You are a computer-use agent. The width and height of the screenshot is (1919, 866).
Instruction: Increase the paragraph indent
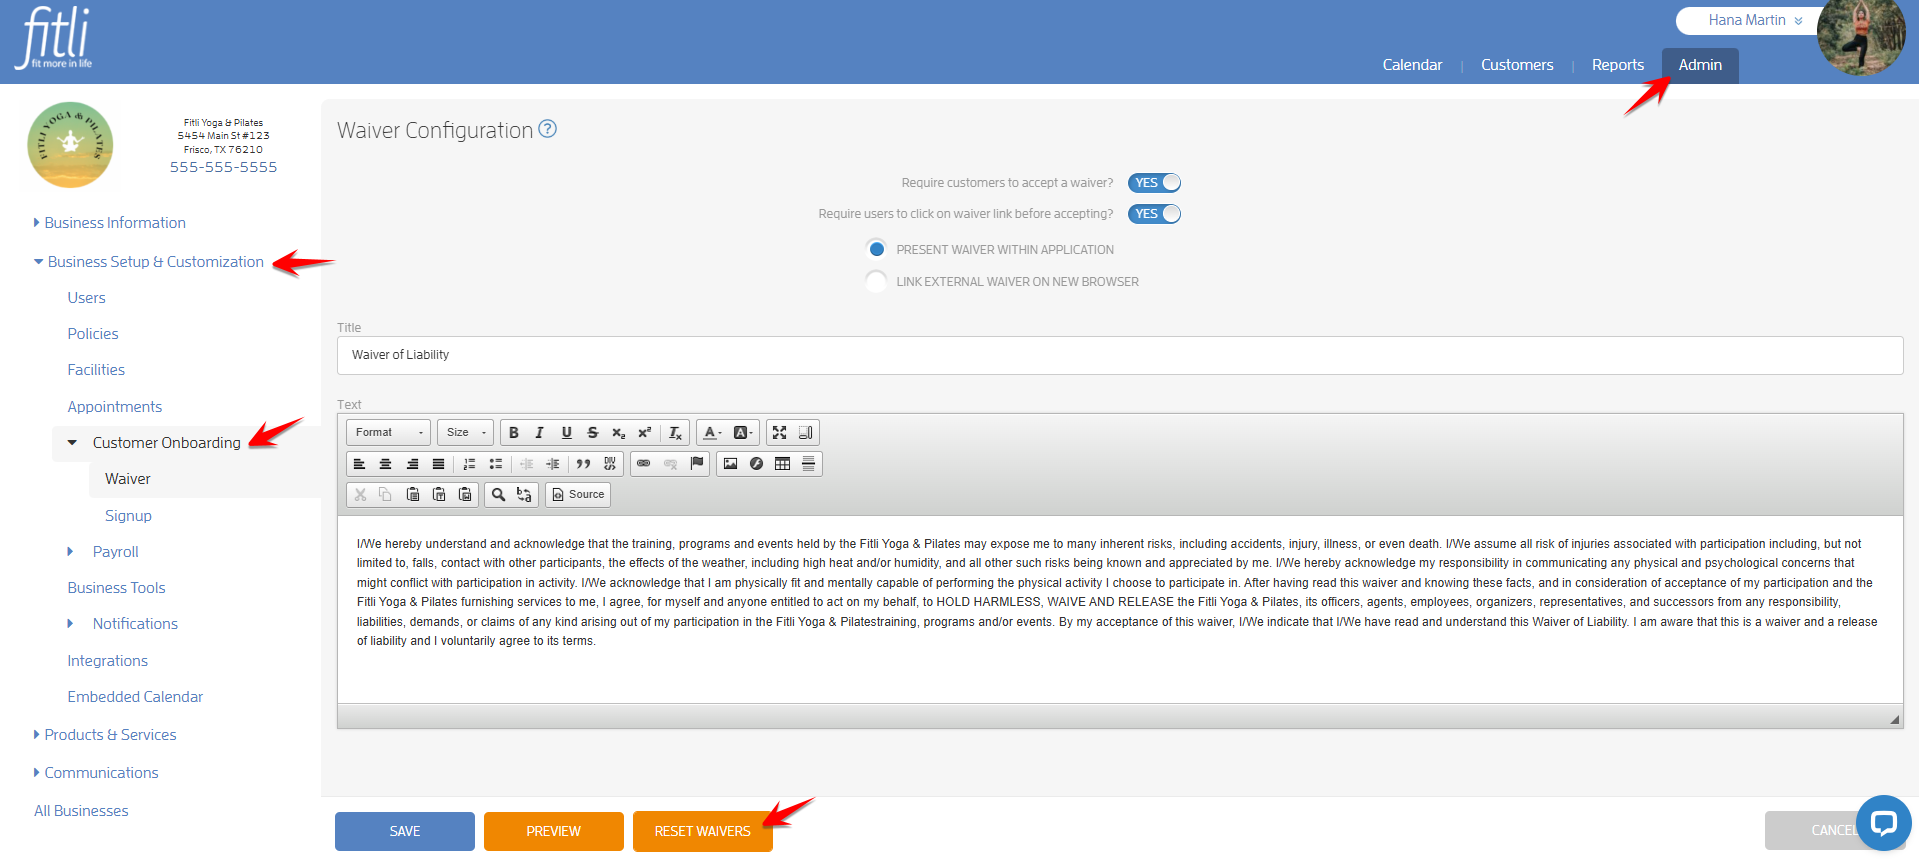click(x=552, y=464)
